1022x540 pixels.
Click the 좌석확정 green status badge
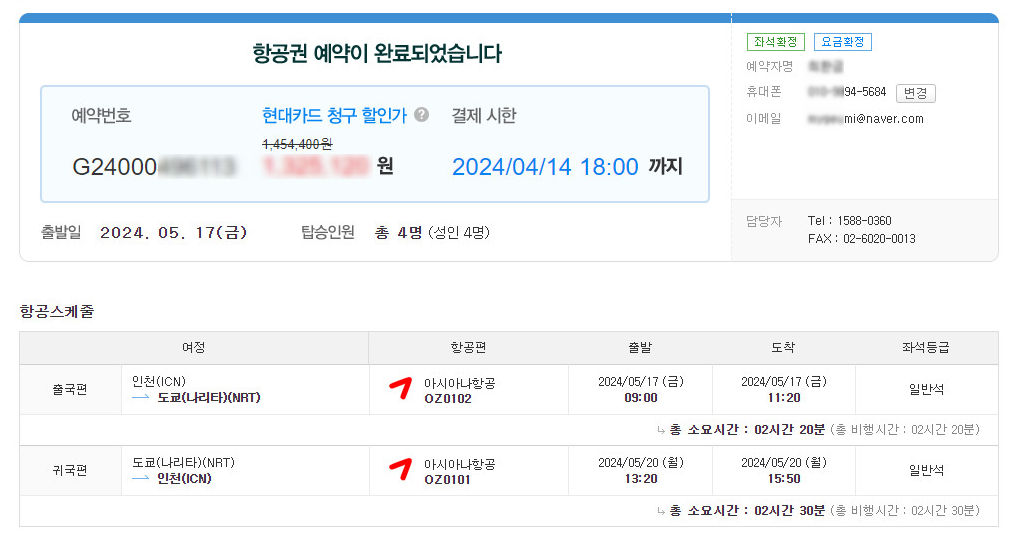click(776, 42)
